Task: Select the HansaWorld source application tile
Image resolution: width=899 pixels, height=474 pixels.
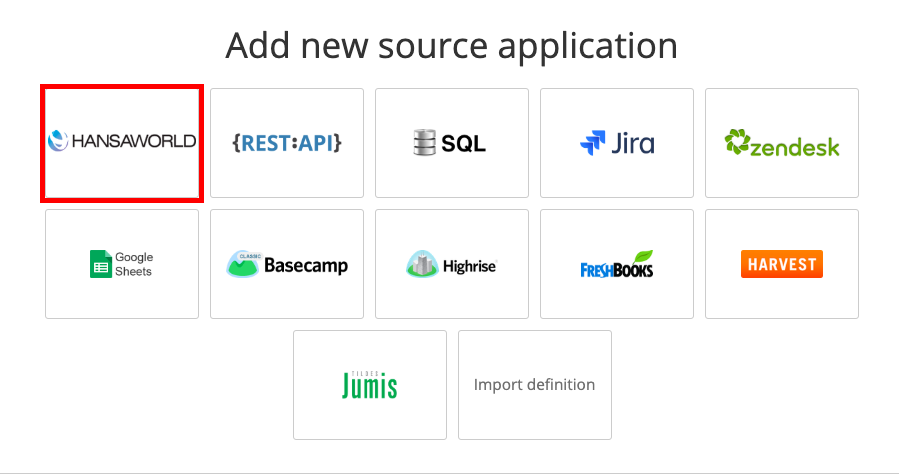Action: coord(122,143)
